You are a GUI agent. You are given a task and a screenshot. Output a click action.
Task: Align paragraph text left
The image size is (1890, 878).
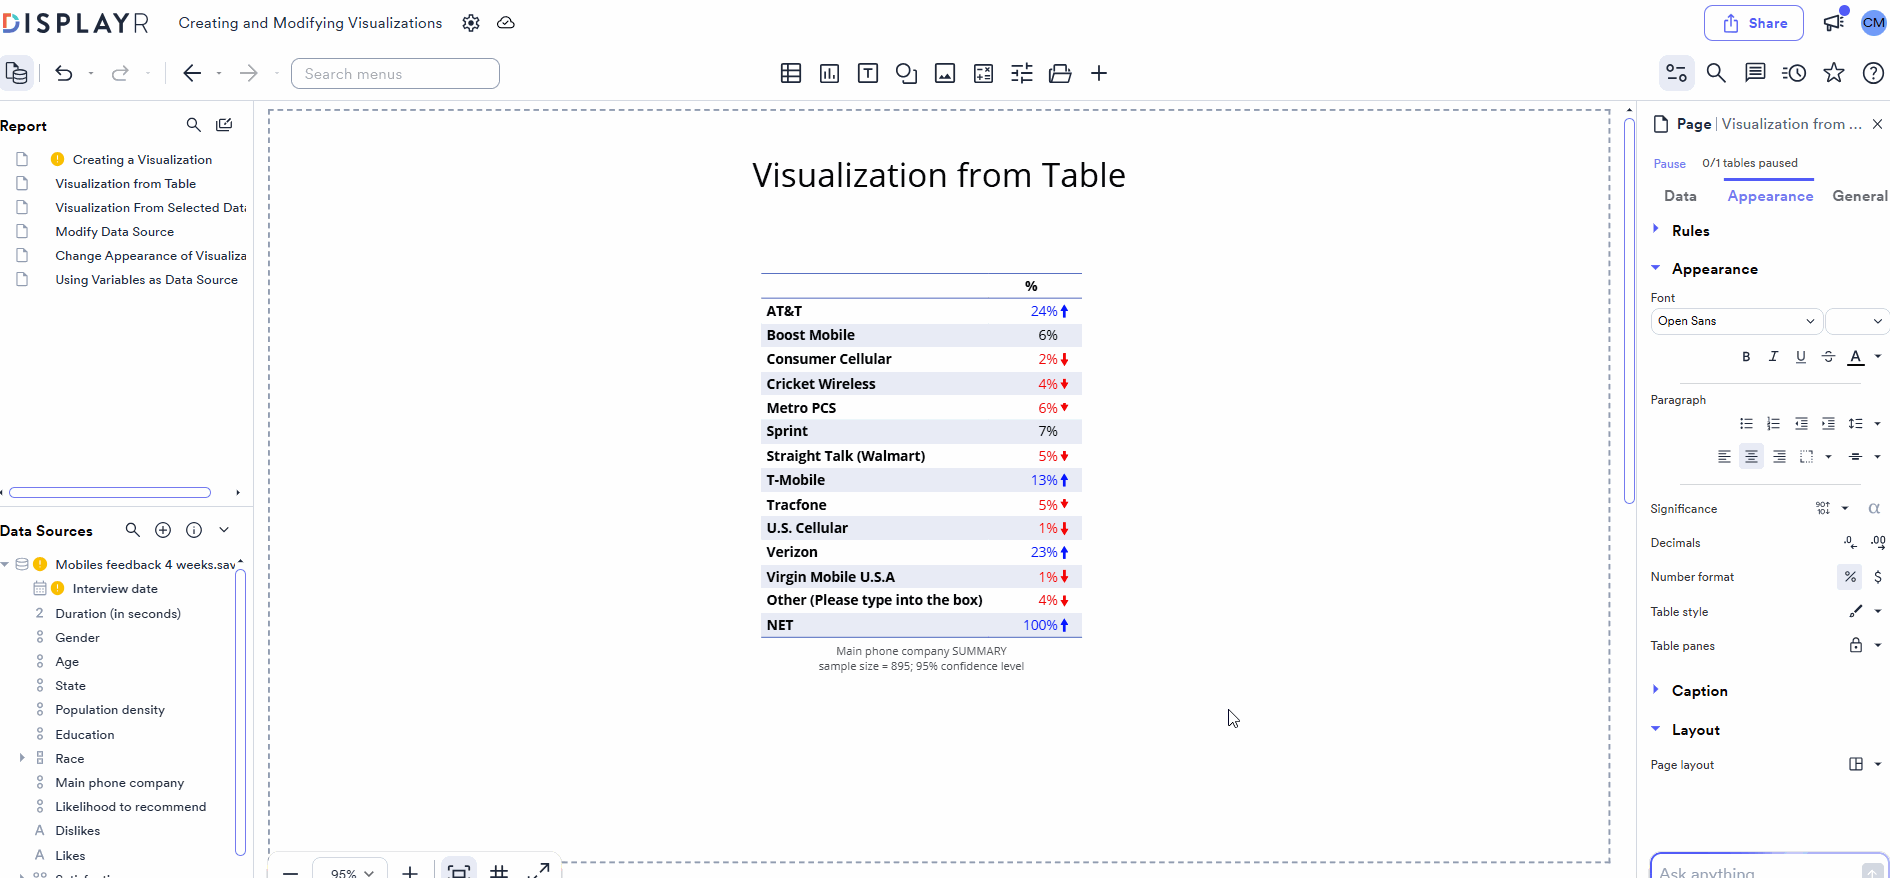(1724, 457)
